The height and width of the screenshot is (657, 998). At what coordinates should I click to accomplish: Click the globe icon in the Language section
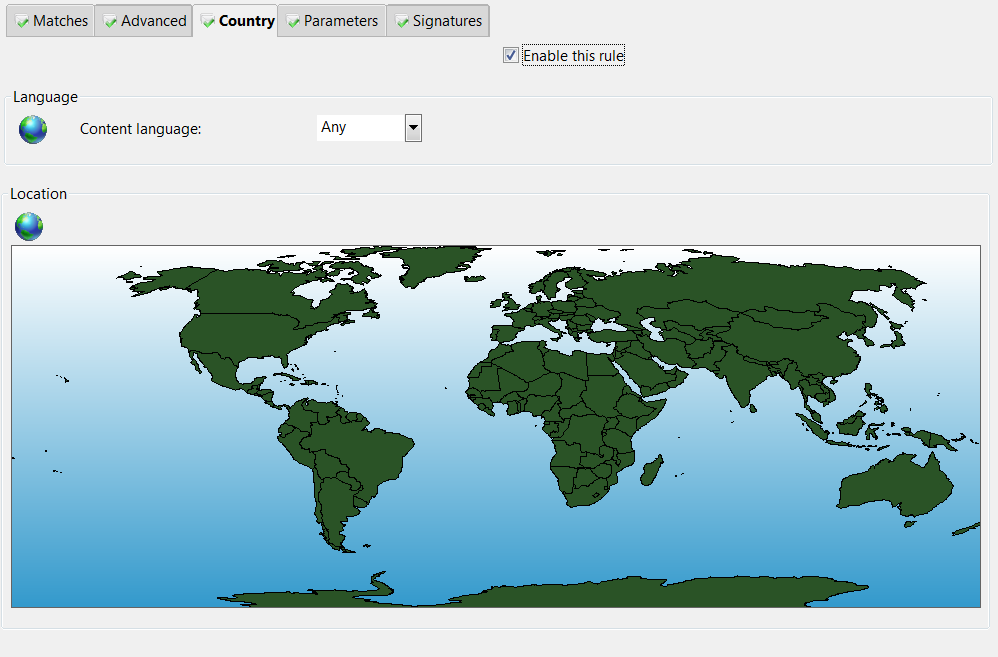coord(33,129)
